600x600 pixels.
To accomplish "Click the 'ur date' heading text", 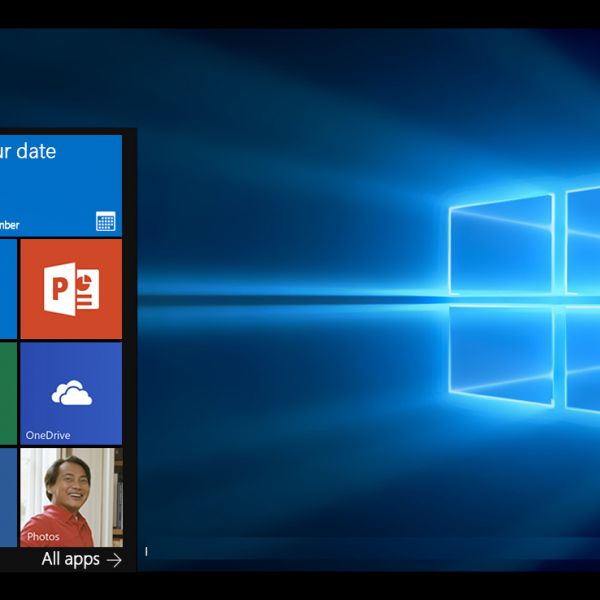I will tap(28, 152).
